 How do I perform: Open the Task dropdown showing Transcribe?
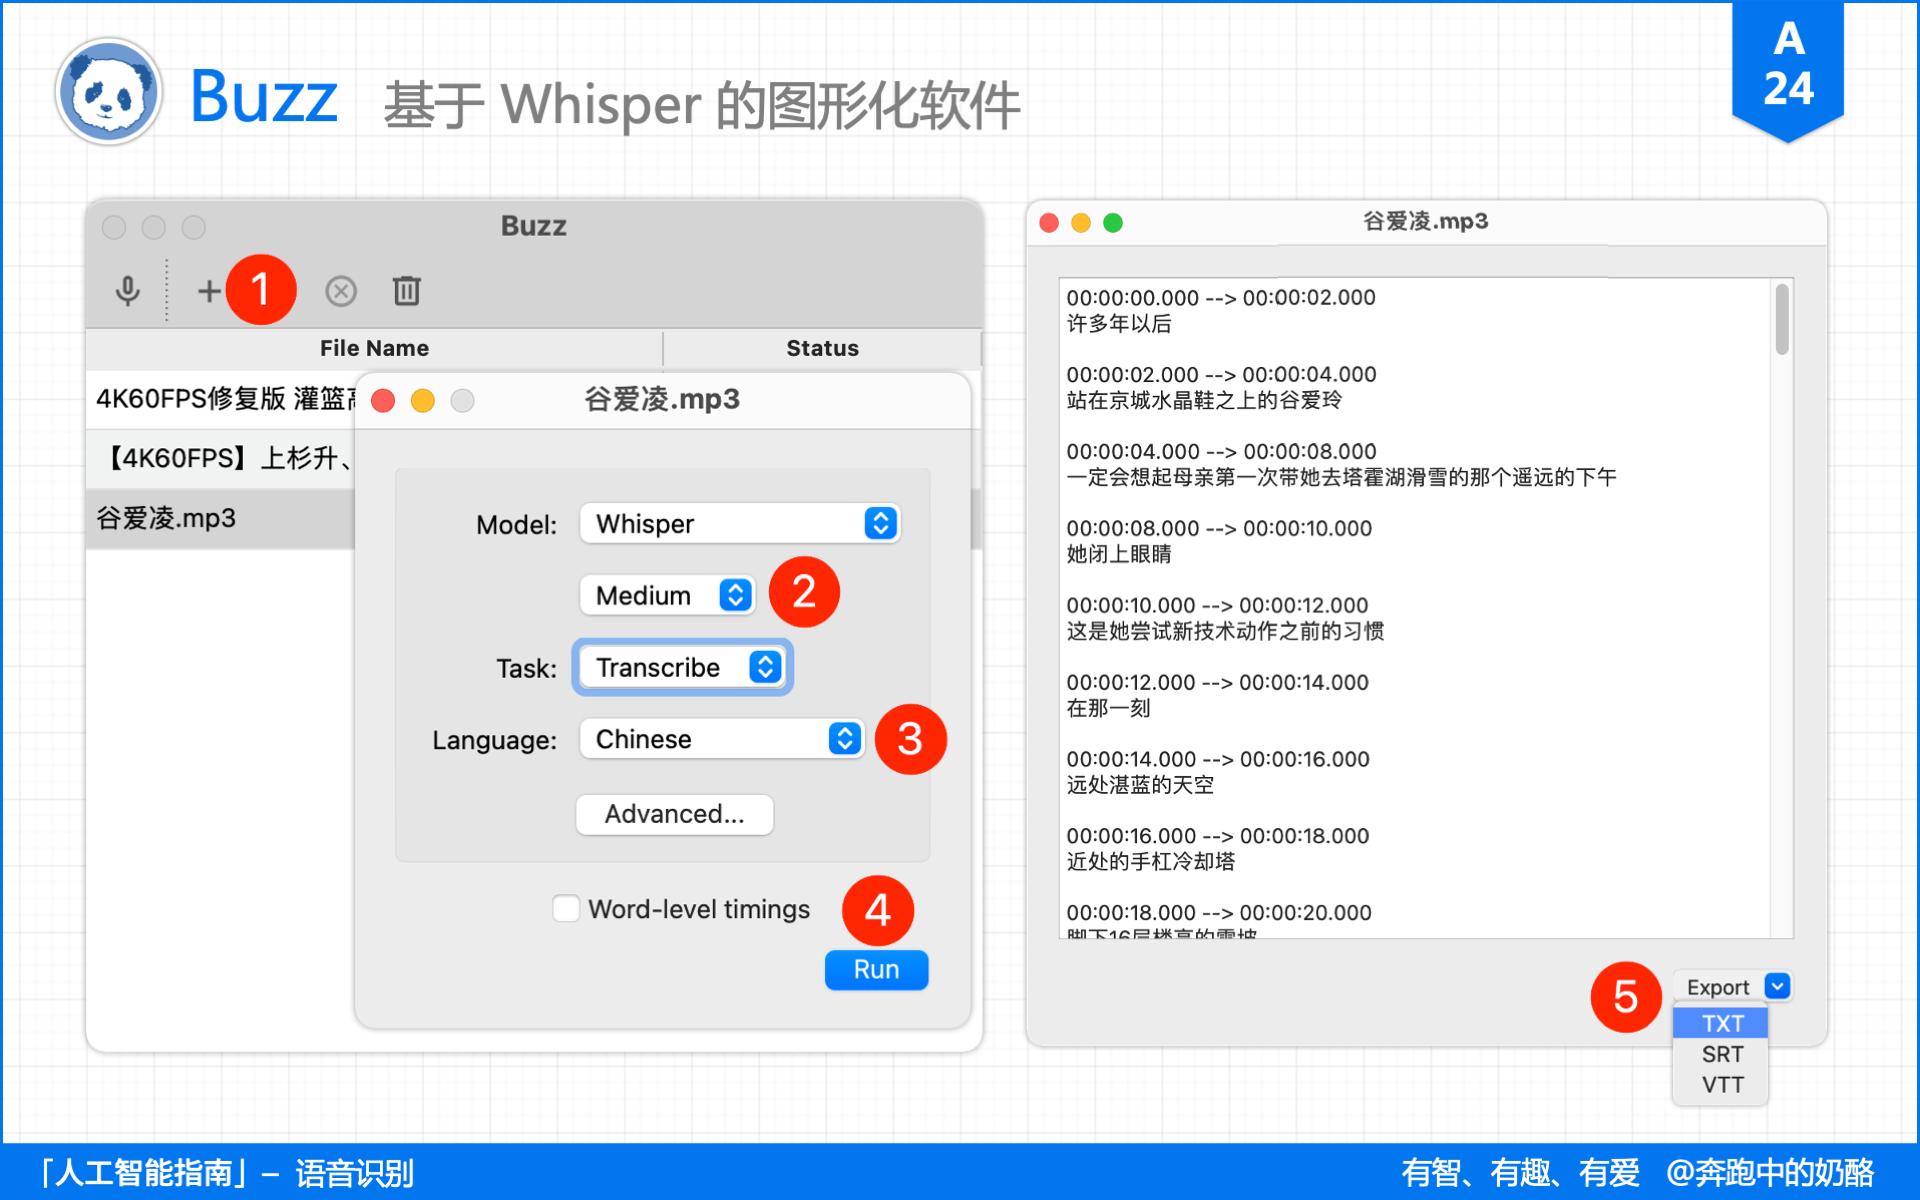[x=682, y=667]
